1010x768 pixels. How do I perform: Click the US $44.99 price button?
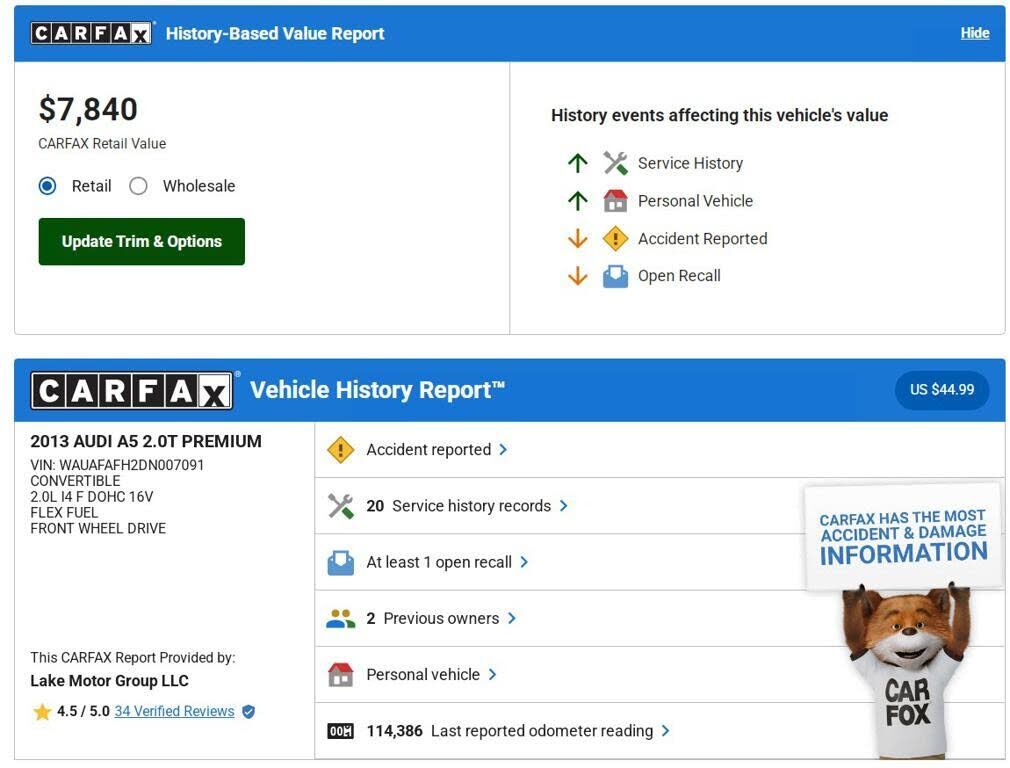(x=941, y=390)
